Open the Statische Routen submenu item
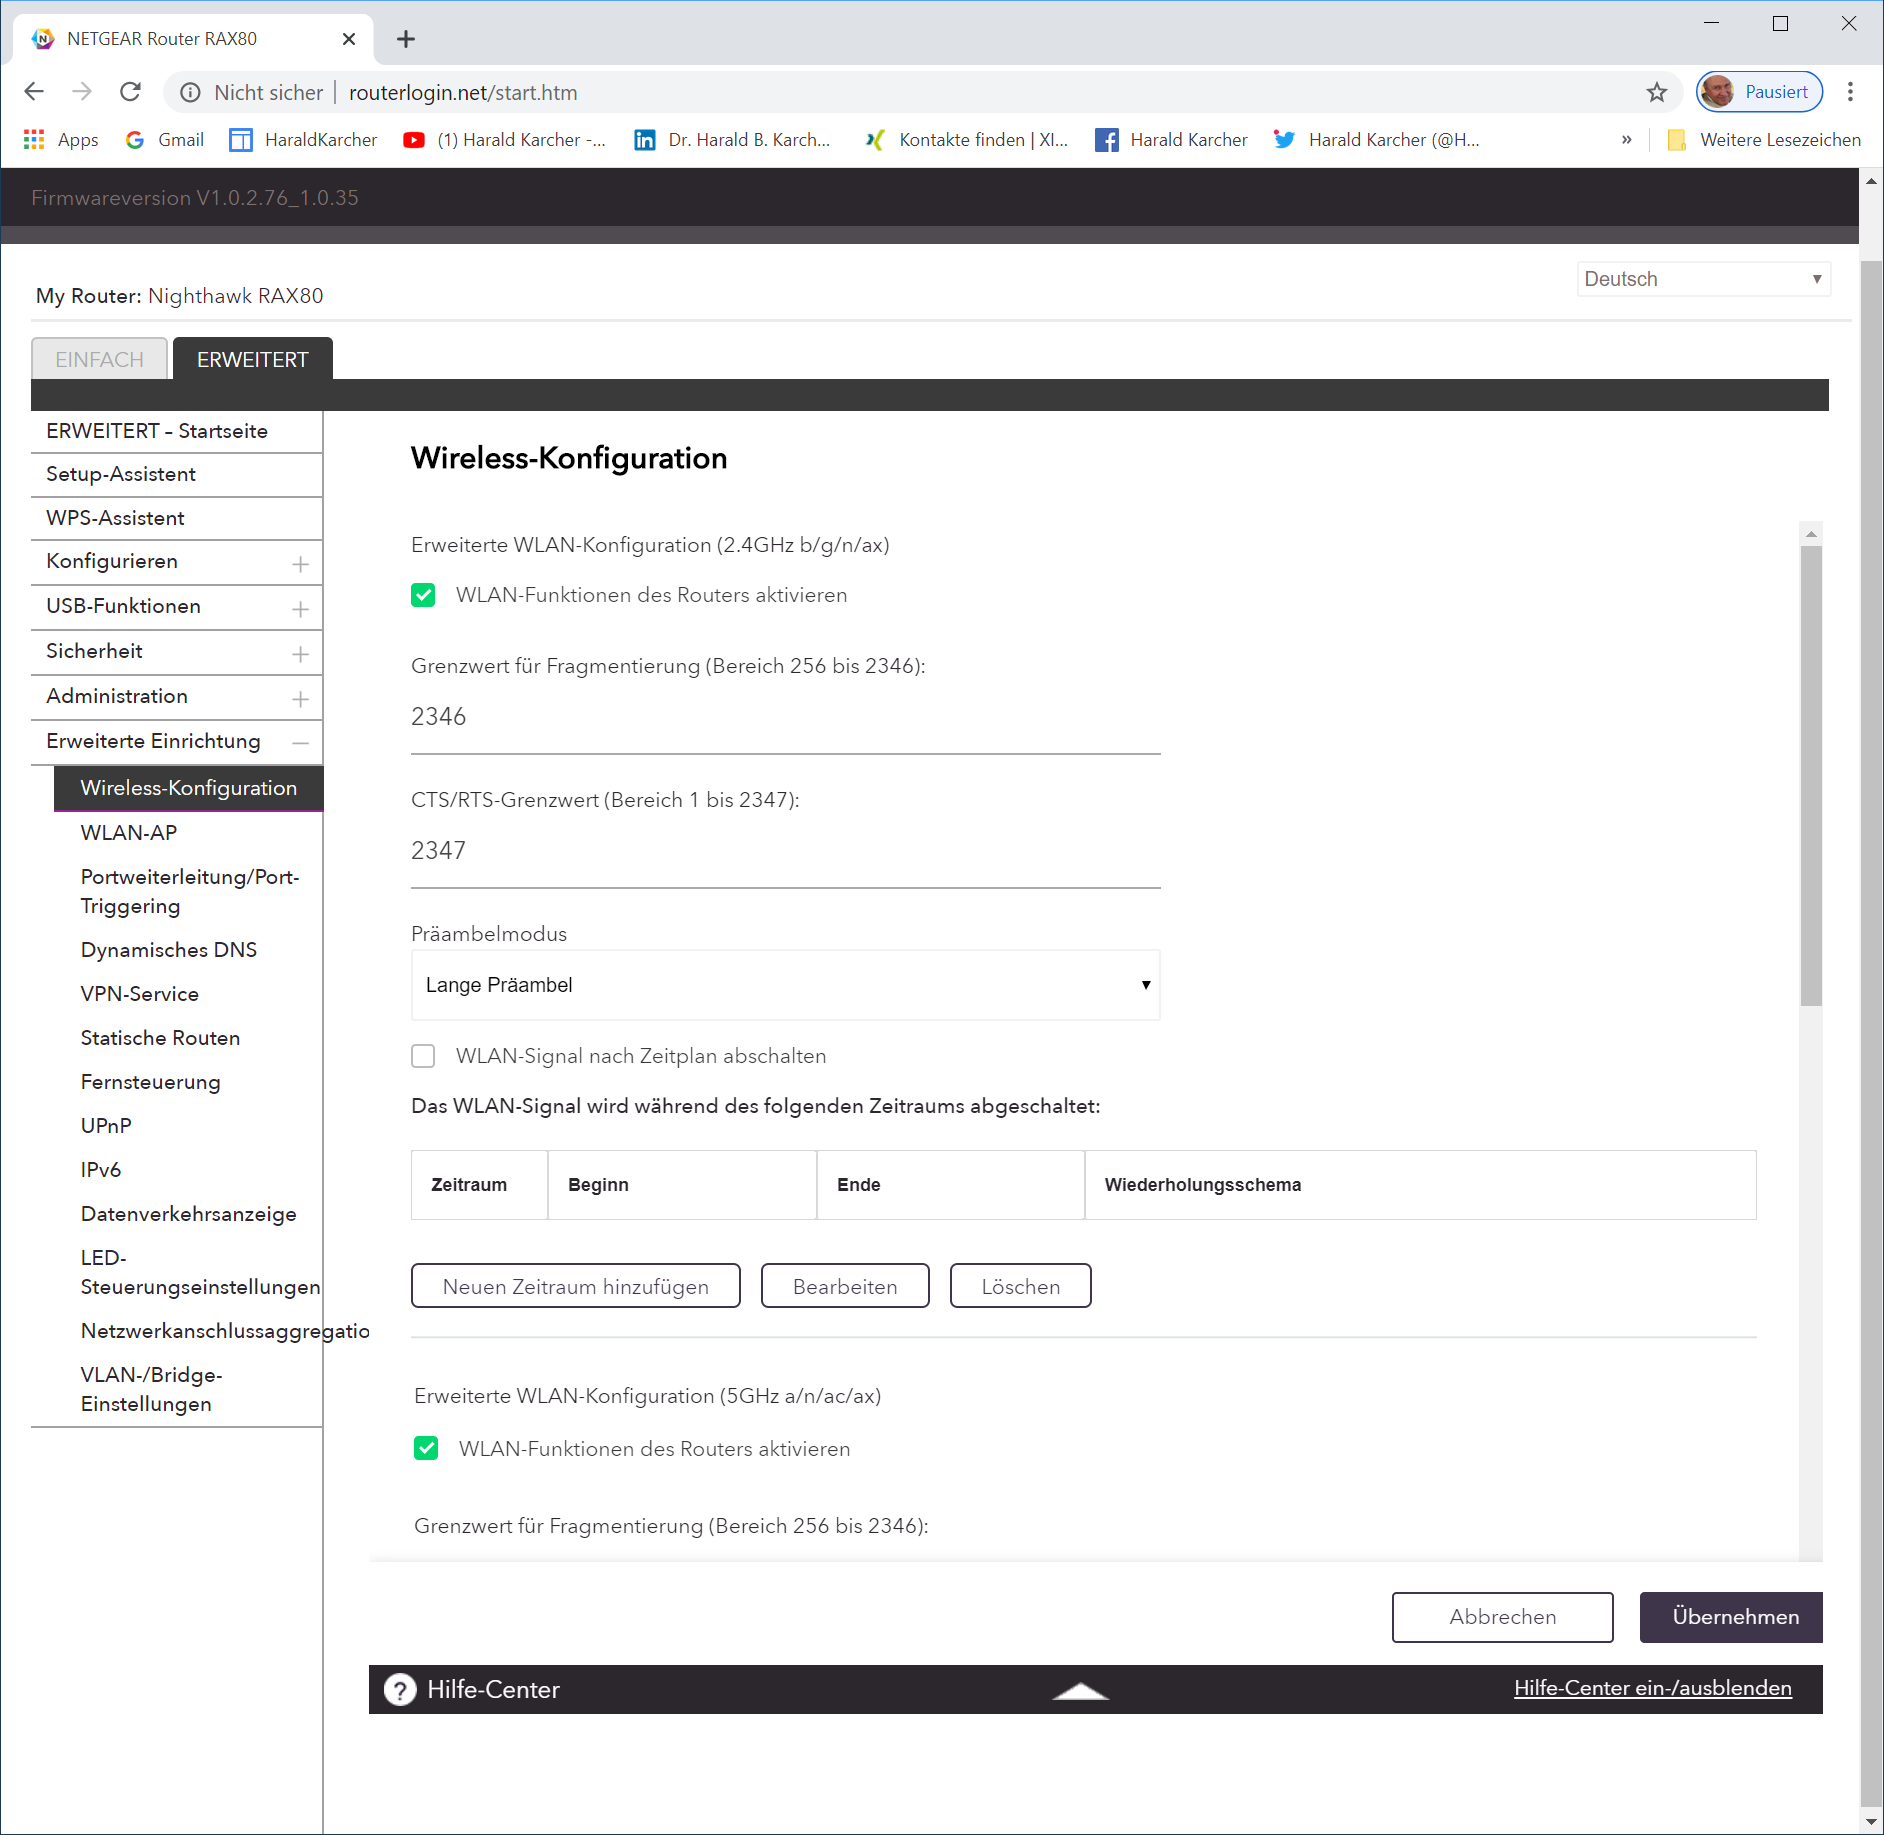Screen dimensions: 1884x1835 tap(160, 1038)
